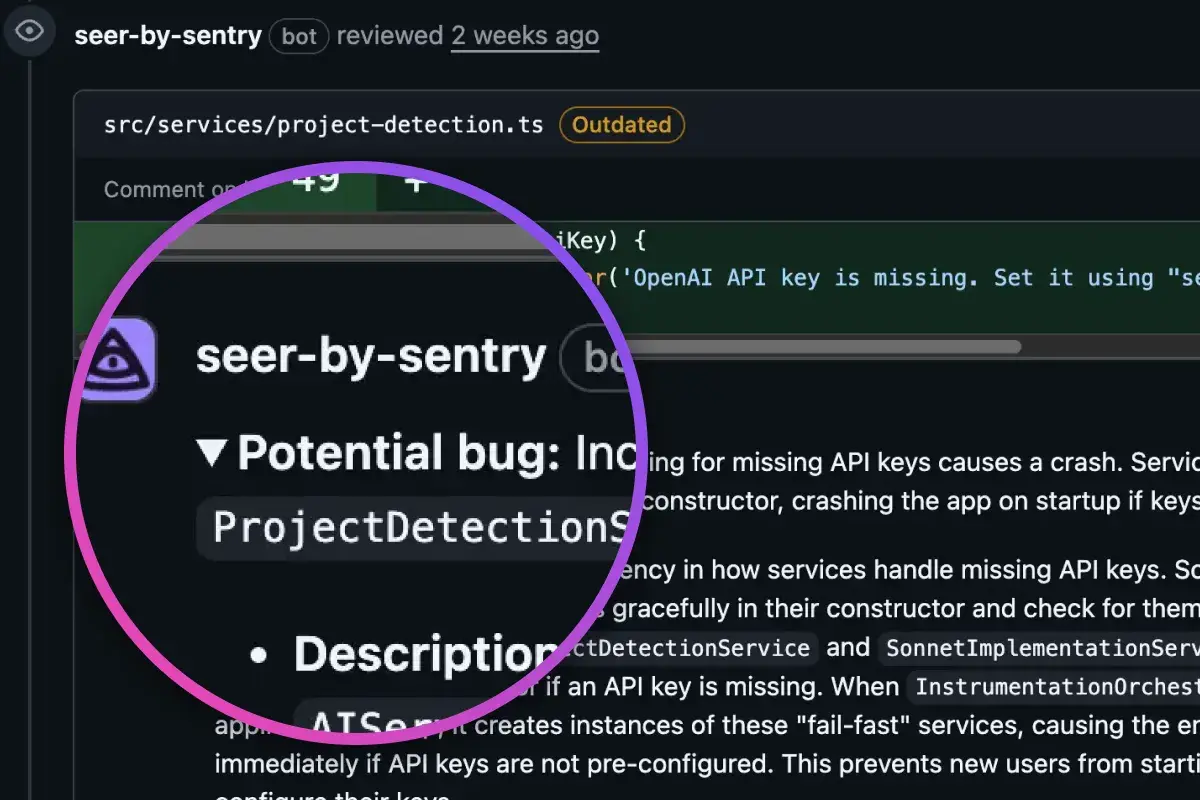This screenshot has height=800, width=1200.
Task: Toggle collapse on the Potential bug heading
Action: click(x=400, y=452)
